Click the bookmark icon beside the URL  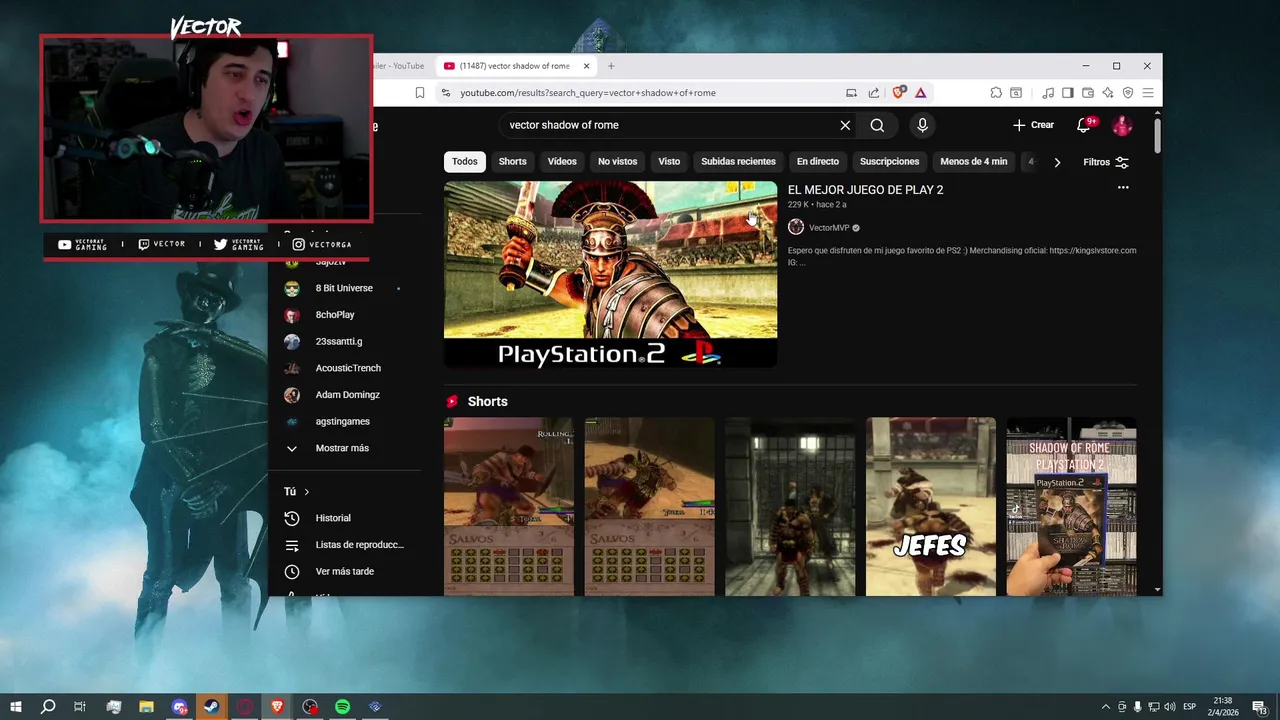(420, 93)
